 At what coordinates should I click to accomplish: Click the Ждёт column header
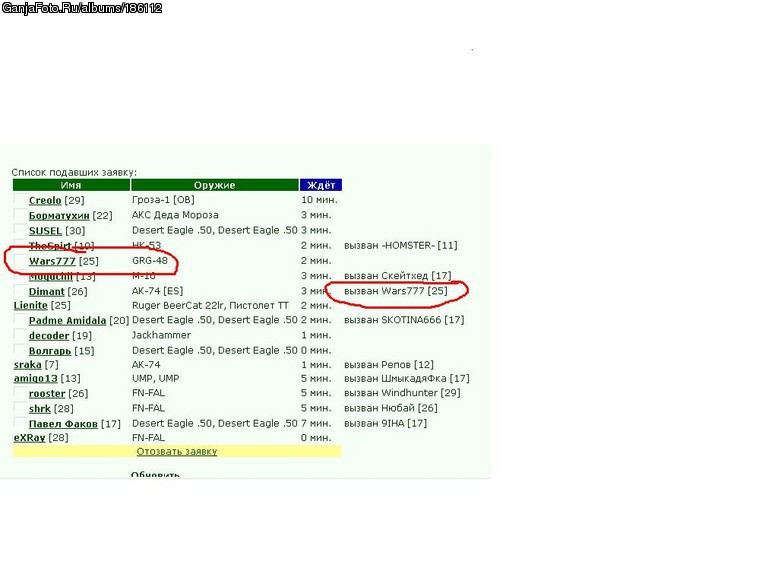click(321, 185)
